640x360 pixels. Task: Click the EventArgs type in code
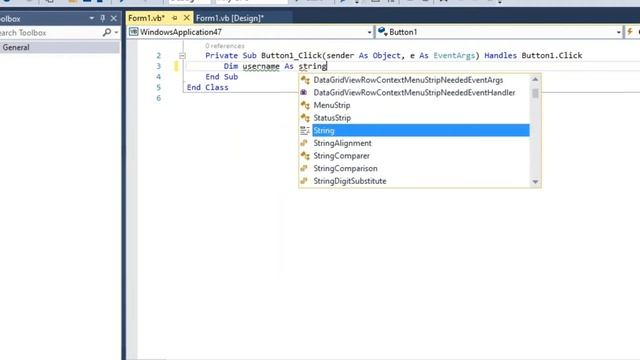click(454, 56)
